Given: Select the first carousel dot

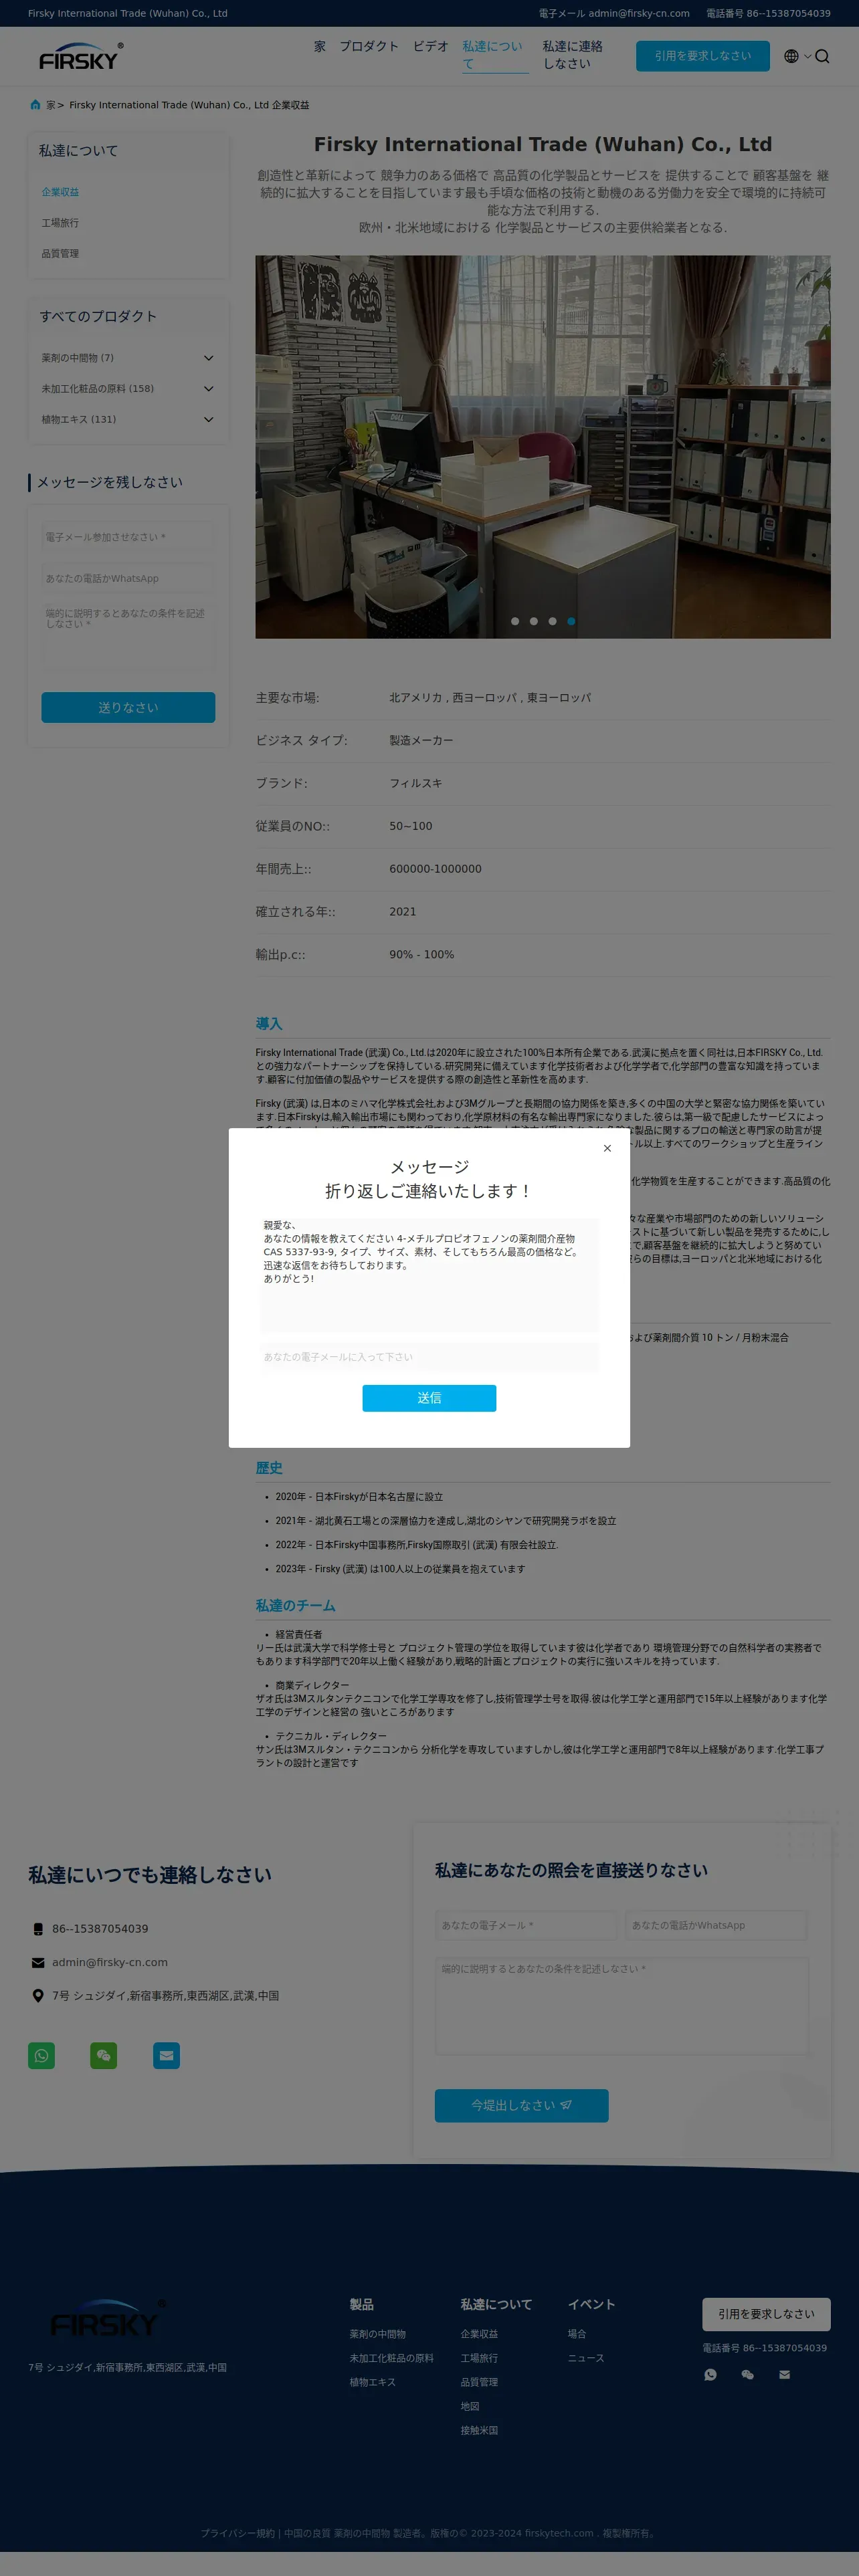Looking at the screenshot, I should [515, 621].
